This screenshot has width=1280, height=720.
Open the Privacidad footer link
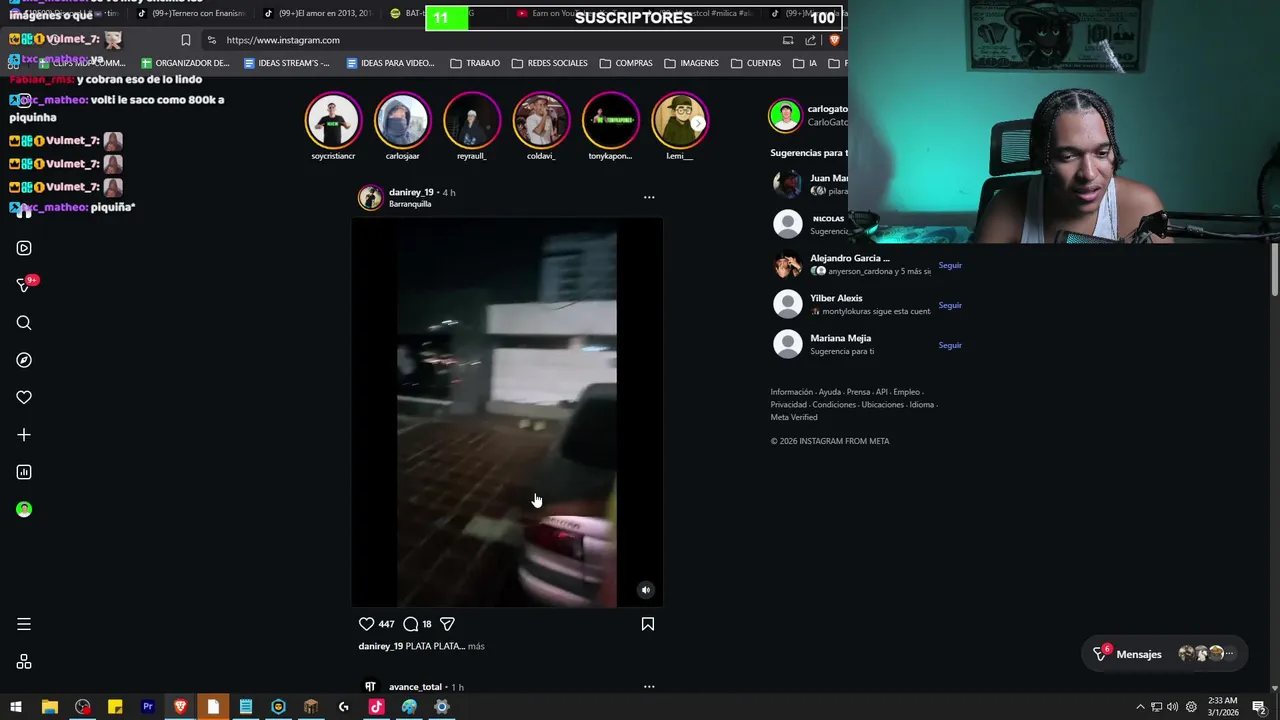788,405
